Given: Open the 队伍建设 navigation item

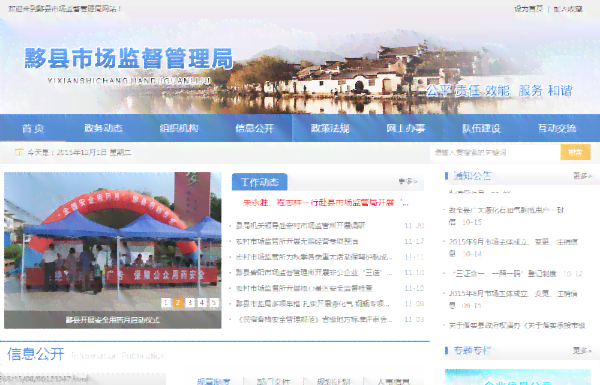Looking at the screenshot, I should [481, 128].
